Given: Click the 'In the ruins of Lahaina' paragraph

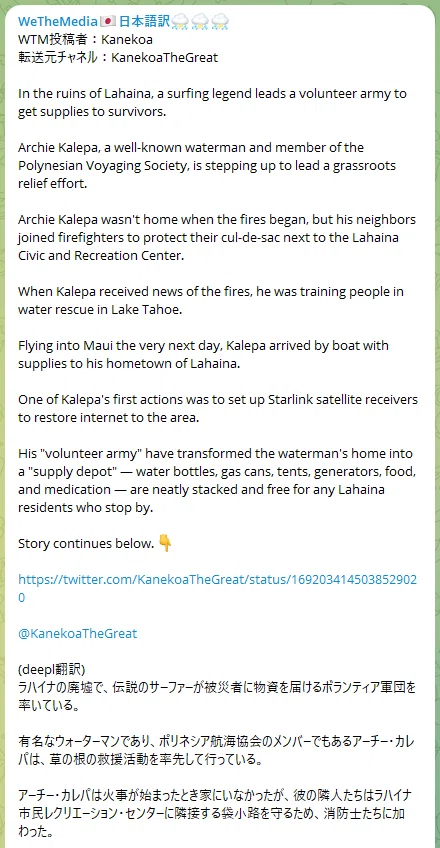Looking at the screenshot, I should 212,102.
